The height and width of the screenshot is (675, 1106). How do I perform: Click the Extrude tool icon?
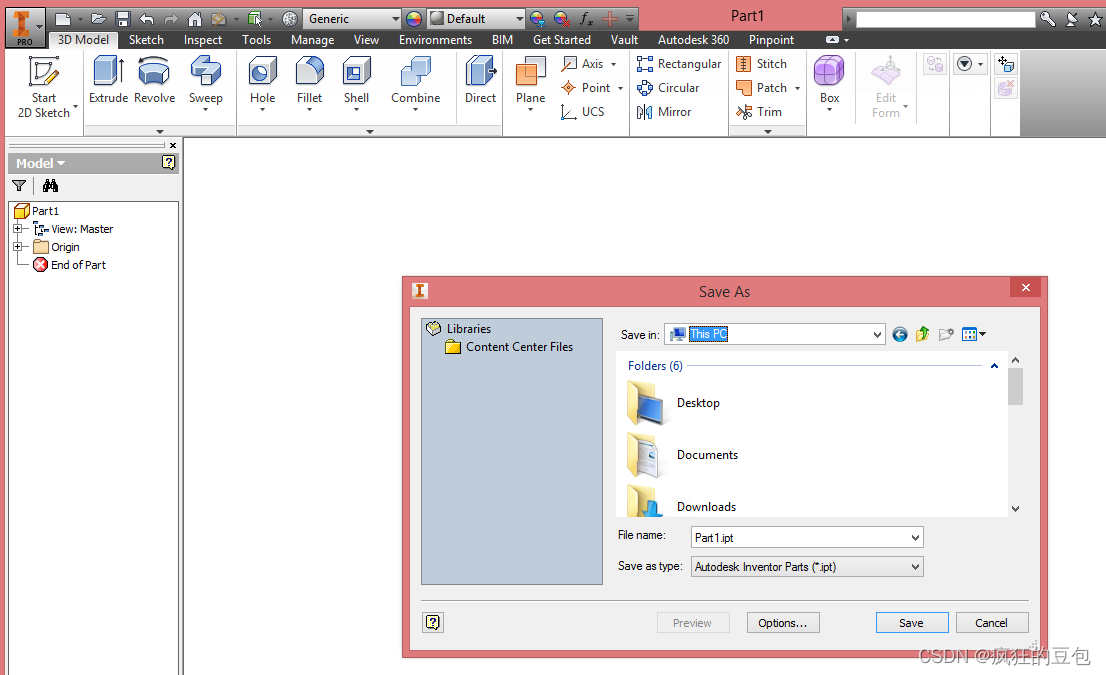pyautogui.click(x=108, y=73)
